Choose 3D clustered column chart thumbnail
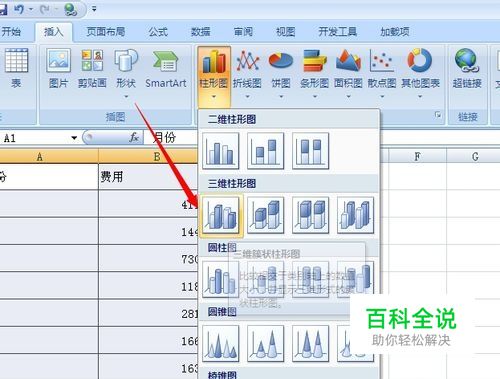The height and width of the screenshot is (379, 500). coord(221,215)
